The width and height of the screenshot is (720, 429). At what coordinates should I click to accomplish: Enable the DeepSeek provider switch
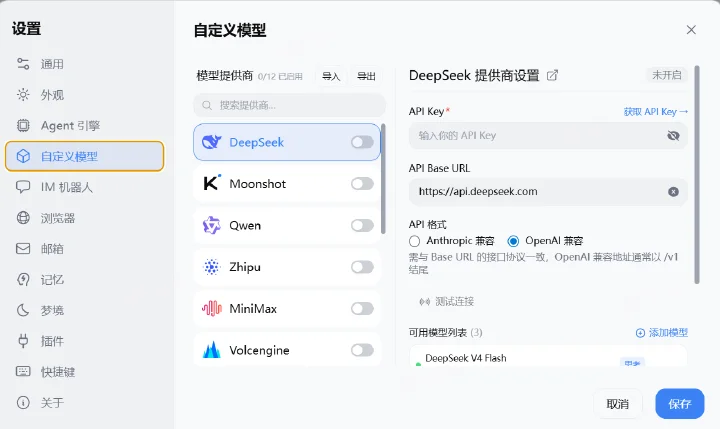pyautogui.click(x=362, y=142)
